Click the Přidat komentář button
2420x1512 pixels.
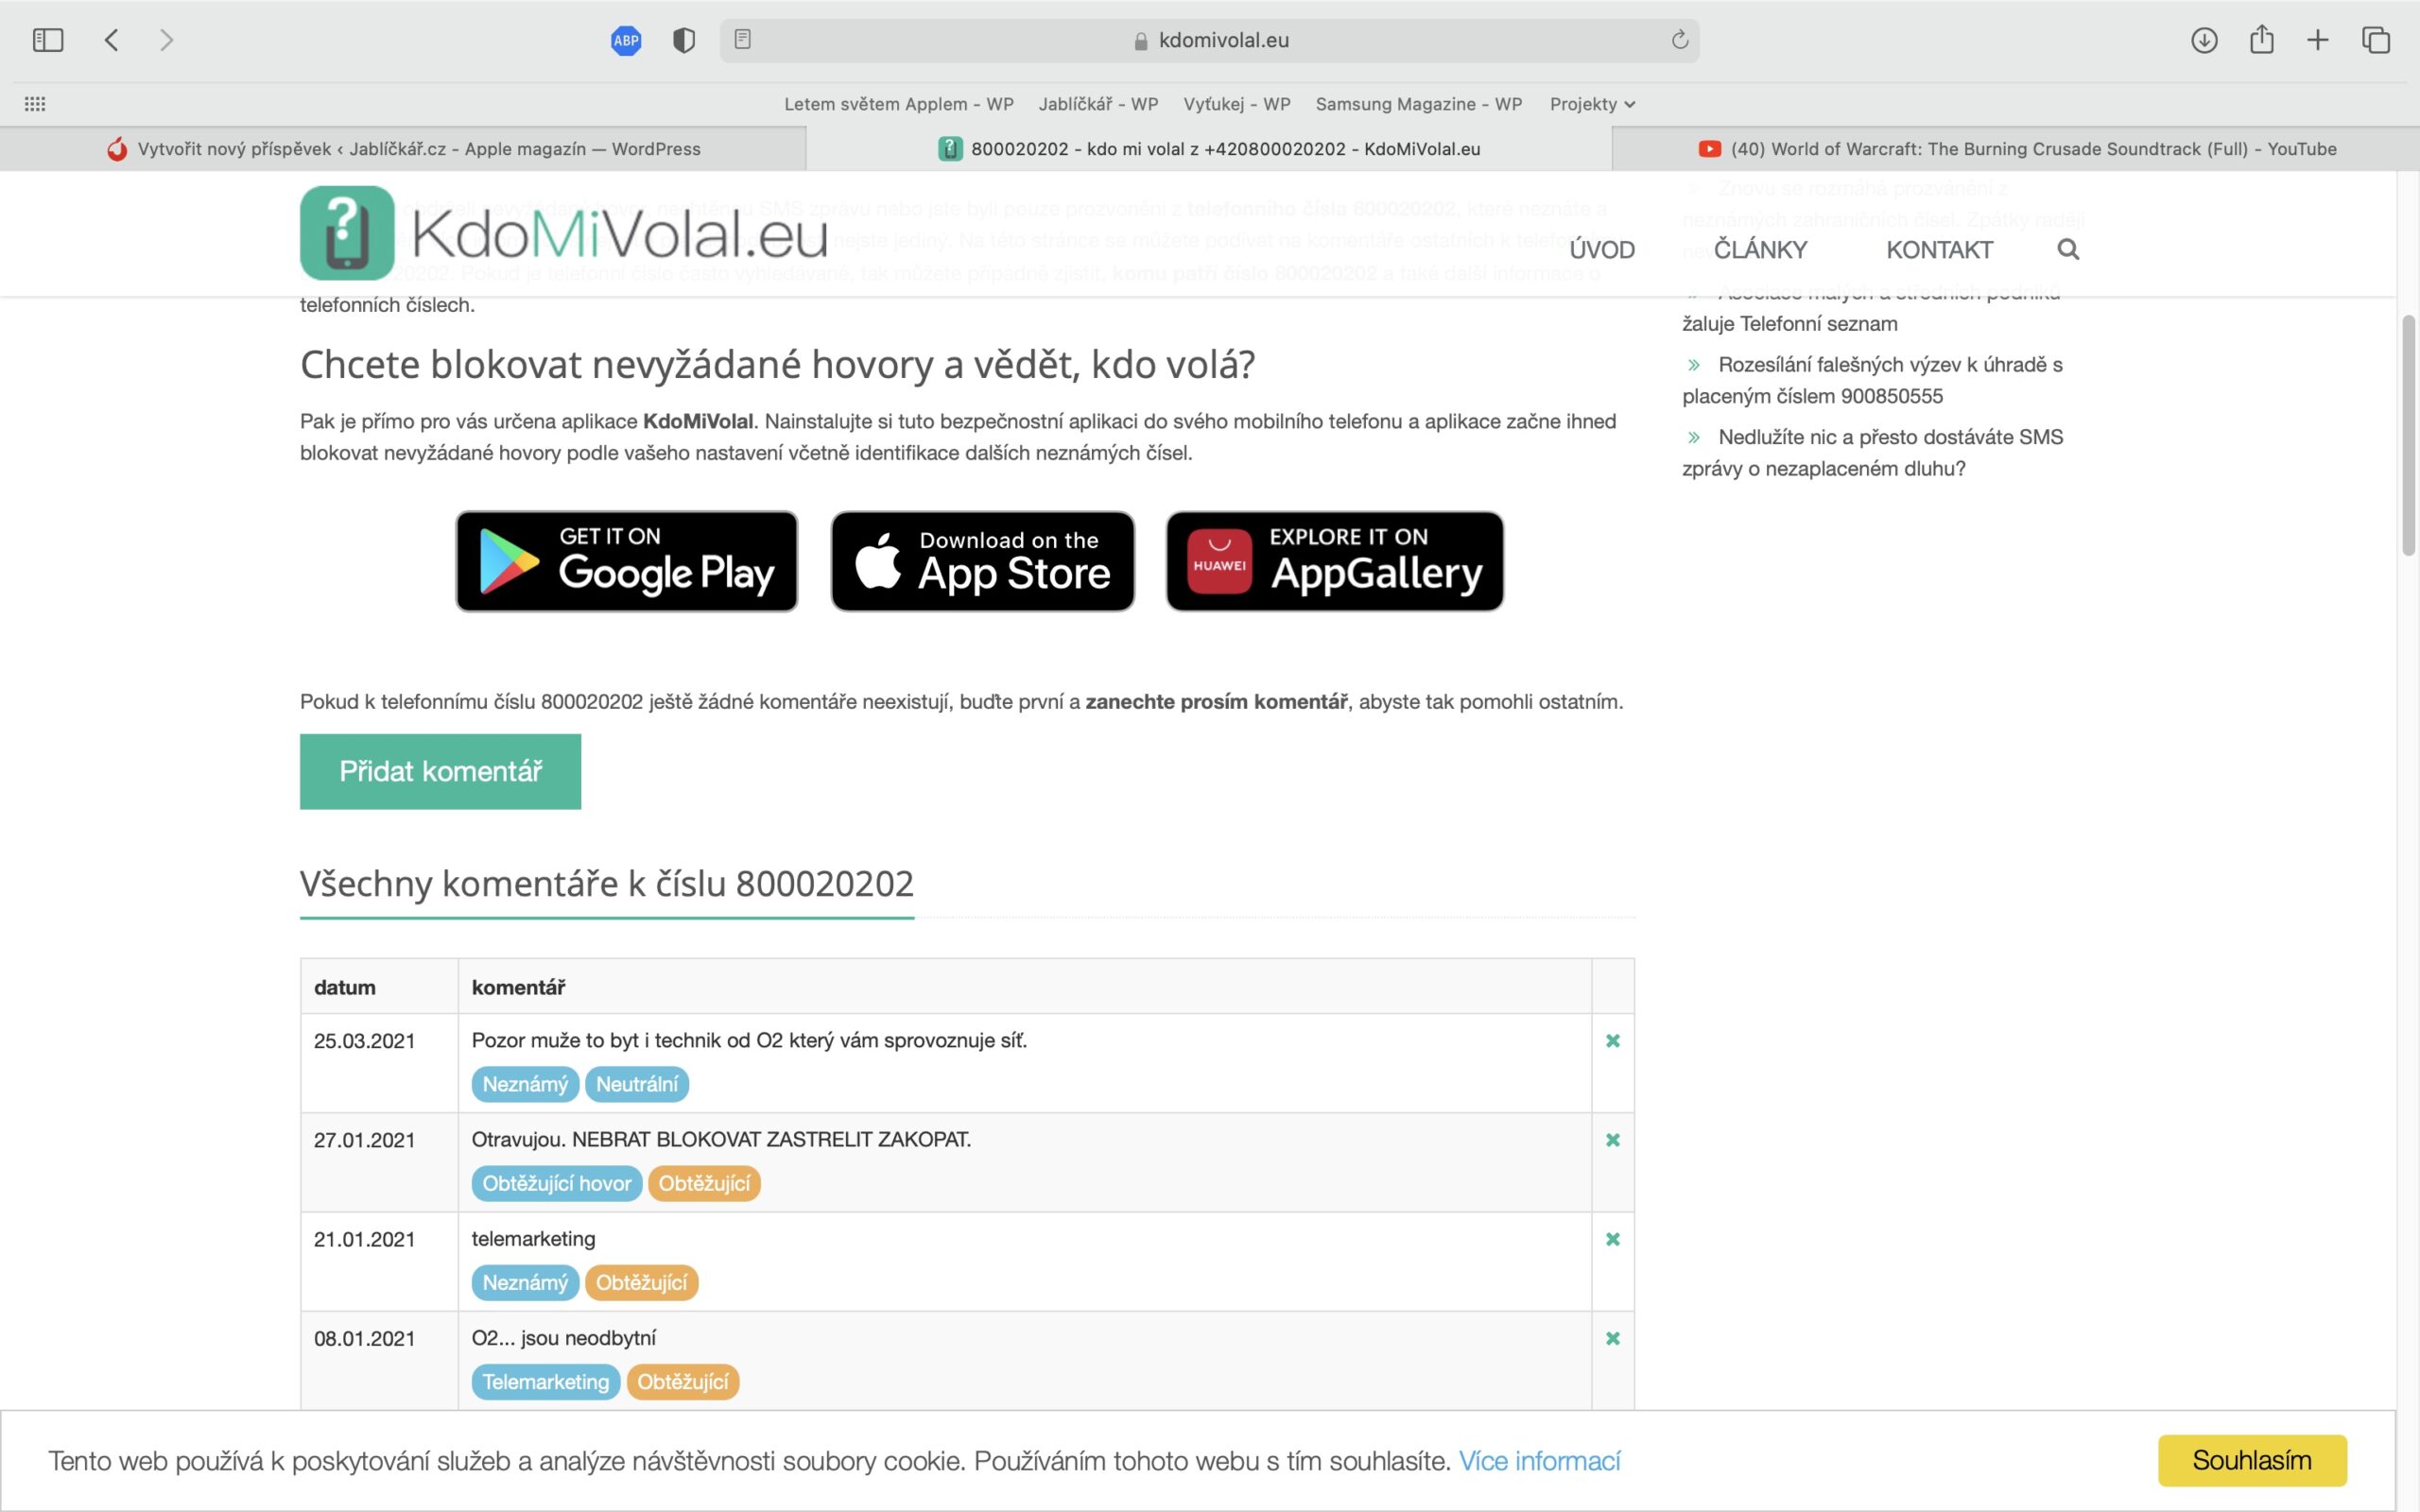(440, 771)
